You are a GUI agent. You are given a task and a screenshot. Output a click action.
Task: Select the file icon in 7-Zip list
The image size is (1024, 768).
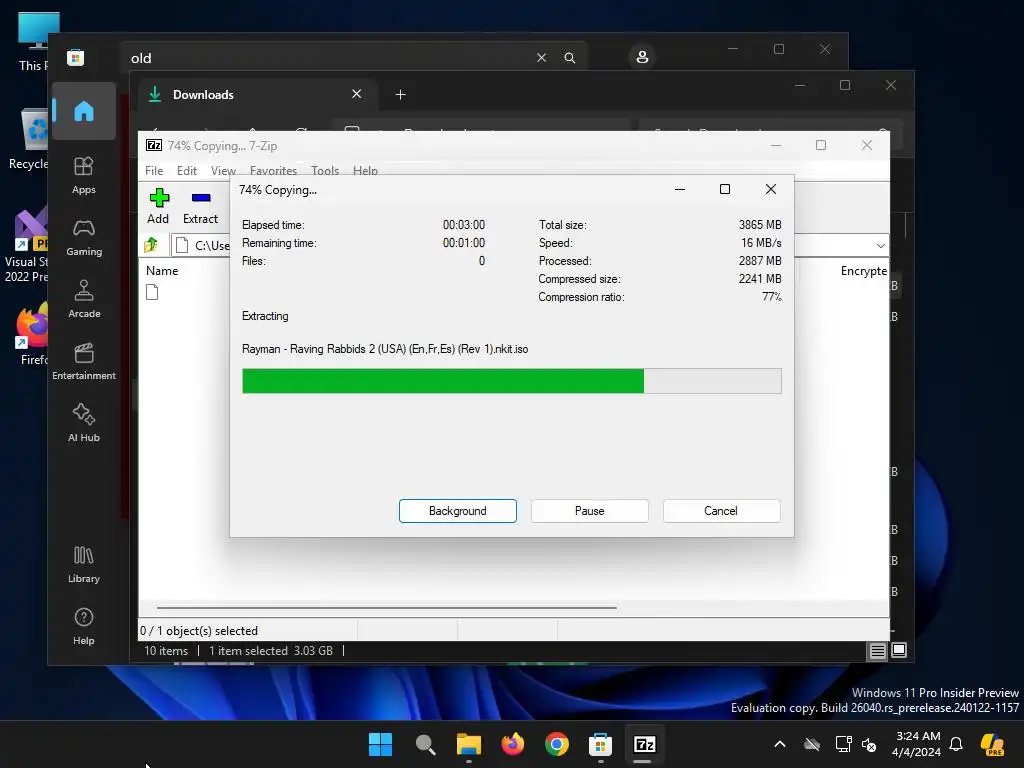(152, 292)
